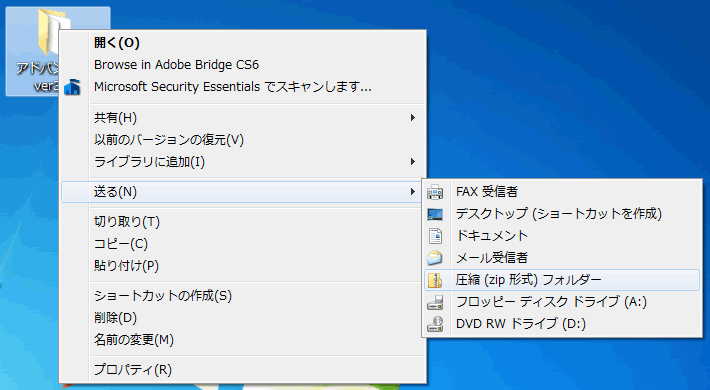Send to デスクトップ (ショートカットを作成)

562,214
